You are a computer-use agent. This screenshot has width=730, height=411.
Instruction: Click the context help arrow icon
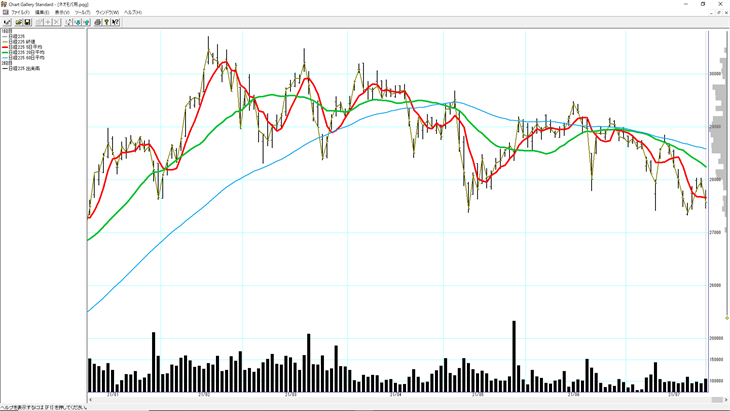(116, 22)
